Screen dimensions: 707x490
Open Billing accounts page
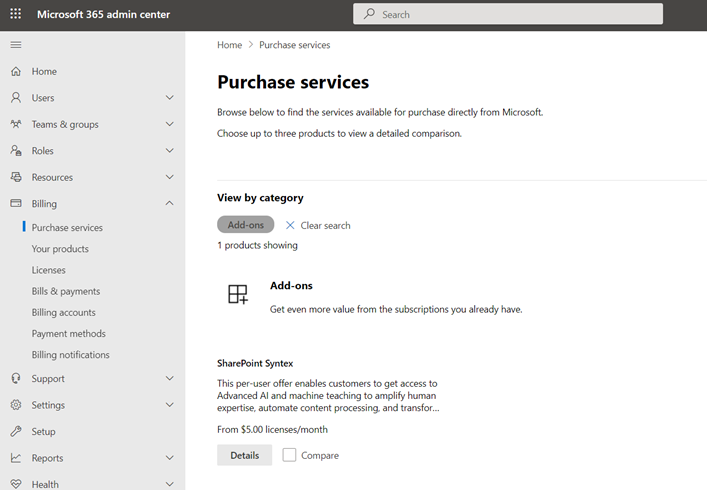(x=64, y=312)
